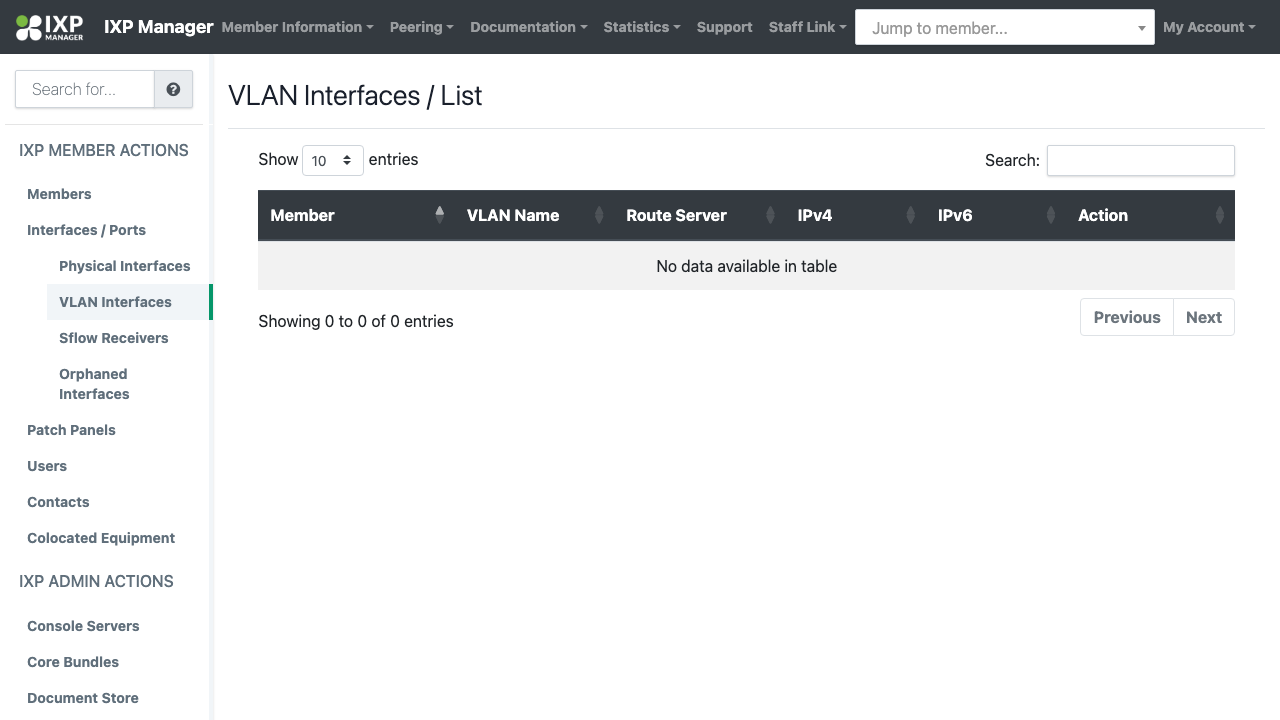The height and width of the screenshot is (720, 1280).
Task: Open the Jump to member selector
Action: (x=1004, y=27)
